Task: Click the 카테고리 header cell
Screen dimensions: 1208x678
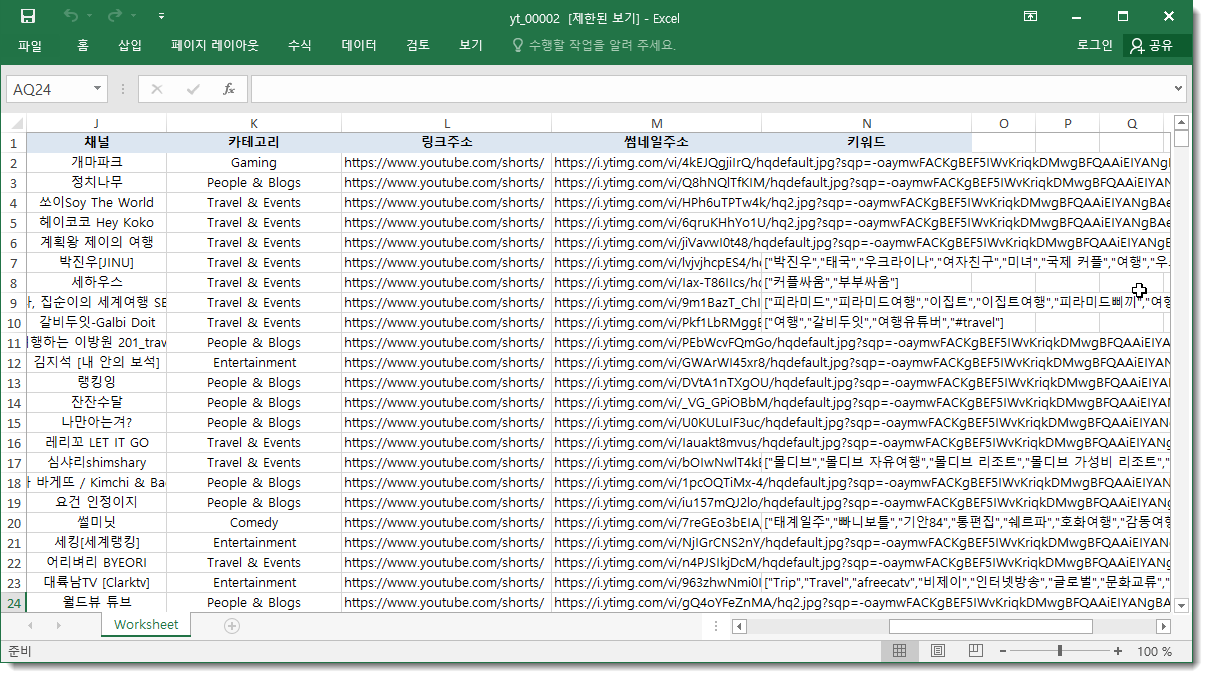Action: pyautogui.click(x=254, y=142)
